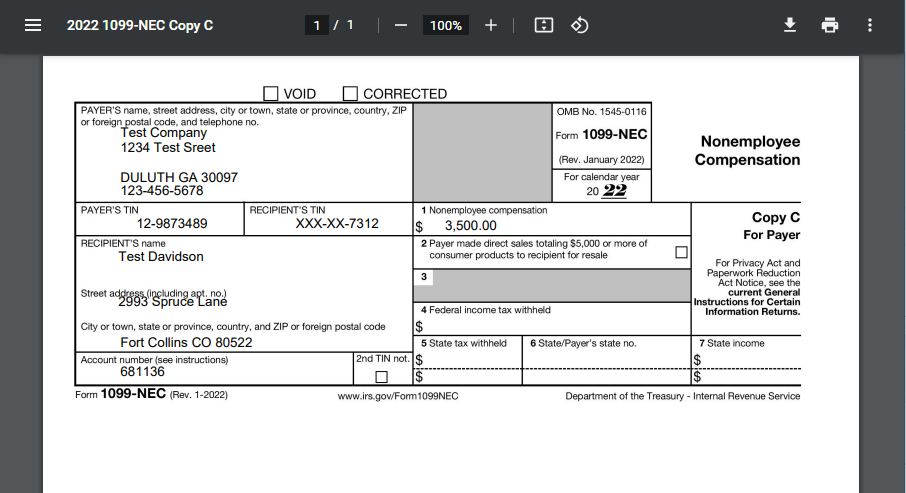Viewport: 906px width, 493px height.
Task: Click the account number 681136
Action: 143,372
